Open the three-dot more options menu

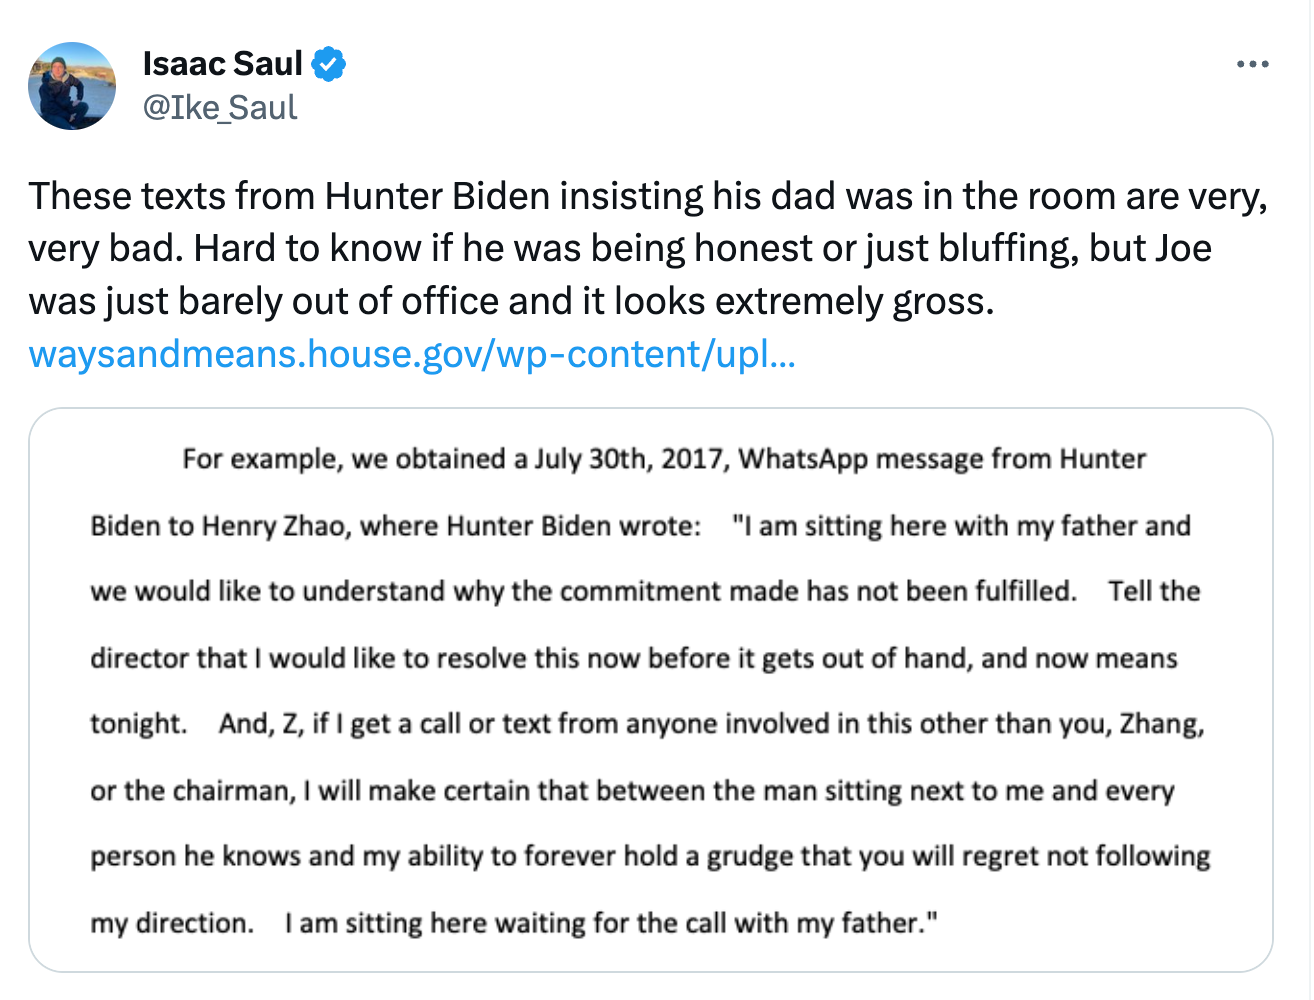(x=1252, y=65)
